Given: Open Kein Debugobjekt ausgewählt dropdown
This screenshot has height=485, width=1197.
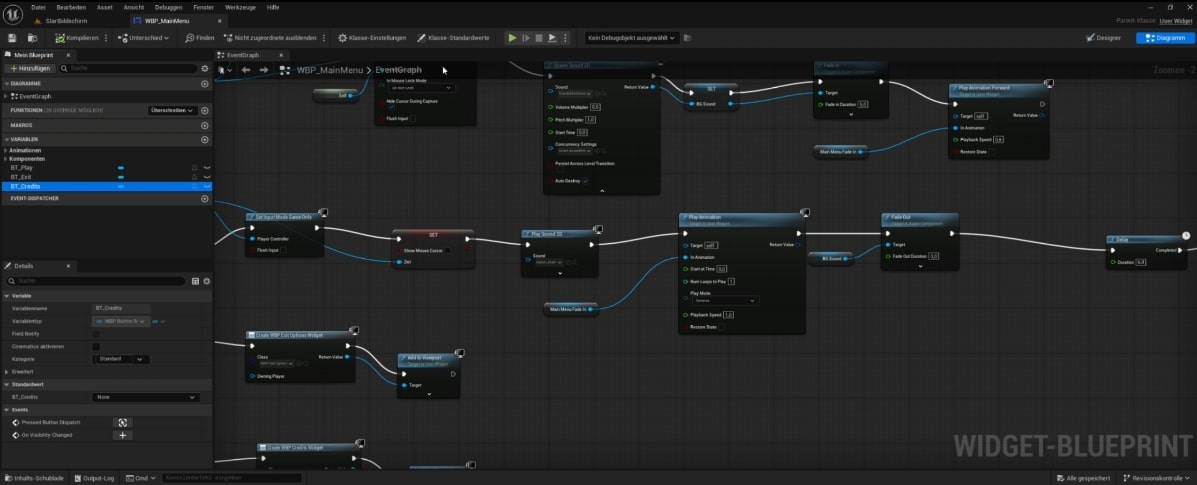Looking at the screenshot, I should point(632,38).
